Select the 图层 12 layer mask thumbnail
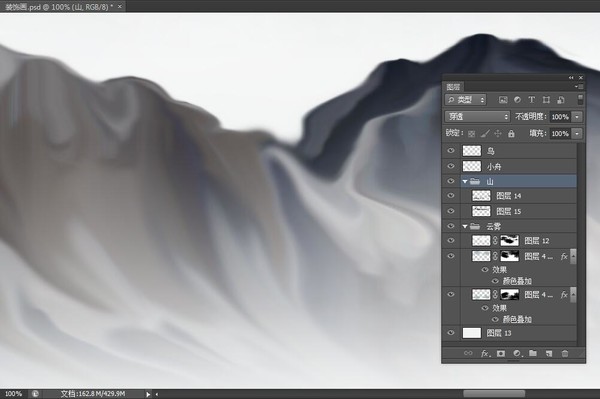 510,241
